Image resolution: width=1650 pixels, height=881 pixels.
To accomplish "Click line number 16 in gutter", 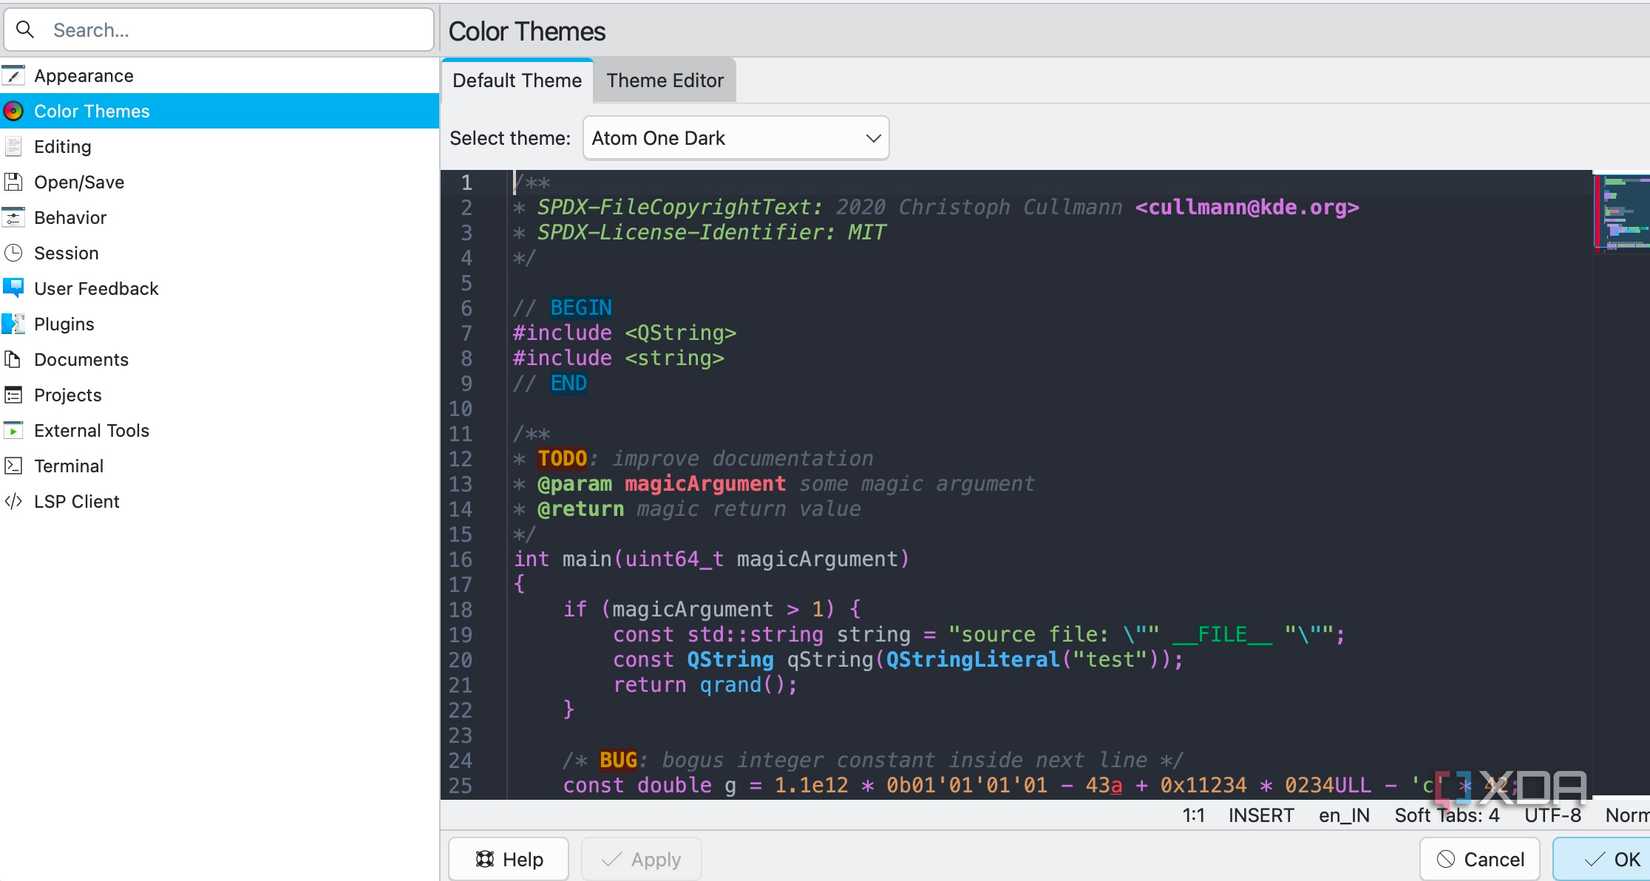I will [x=460, y=559].
